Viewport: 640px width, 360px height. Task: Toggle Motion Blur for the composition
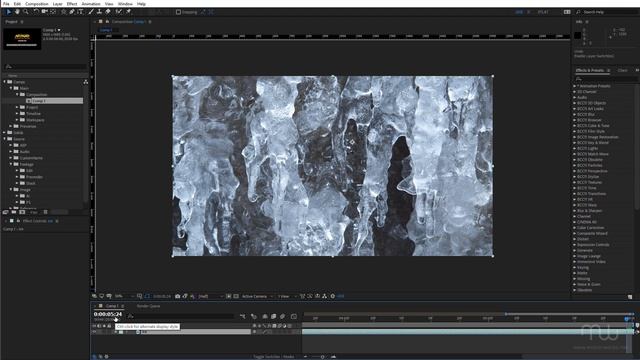282,316
